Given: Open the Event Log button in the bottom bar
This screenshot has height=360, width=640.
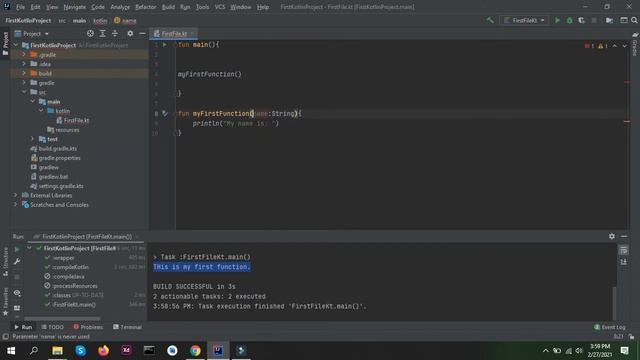Looking at the screenshot, I should click(610, 327).
